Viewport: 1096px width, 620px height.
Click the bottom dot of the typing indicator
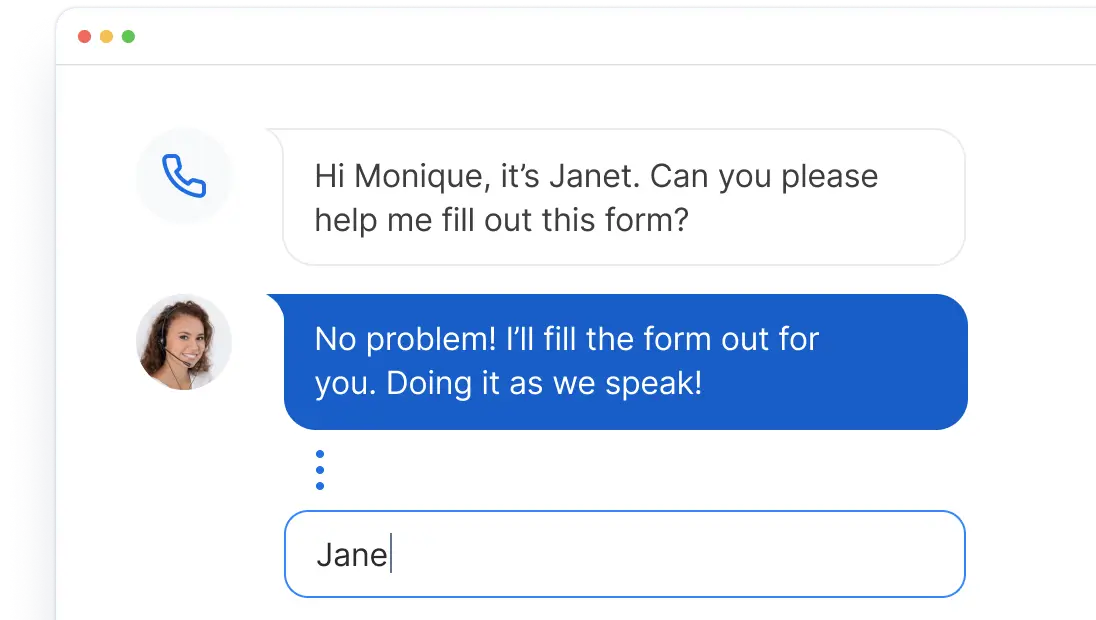(320, 486)
